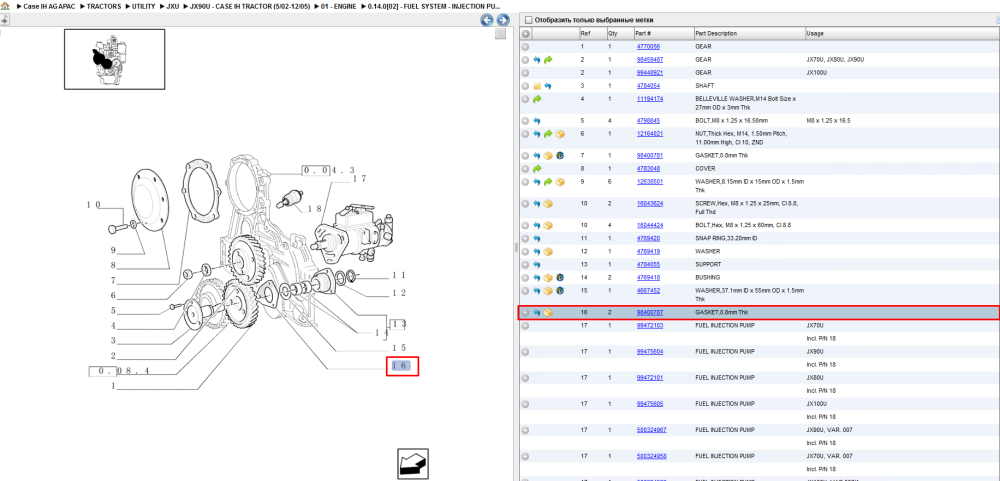Viewport: 1000px width, 481px height.
Task: Open part number link 12164821
Action: point(650,134)
